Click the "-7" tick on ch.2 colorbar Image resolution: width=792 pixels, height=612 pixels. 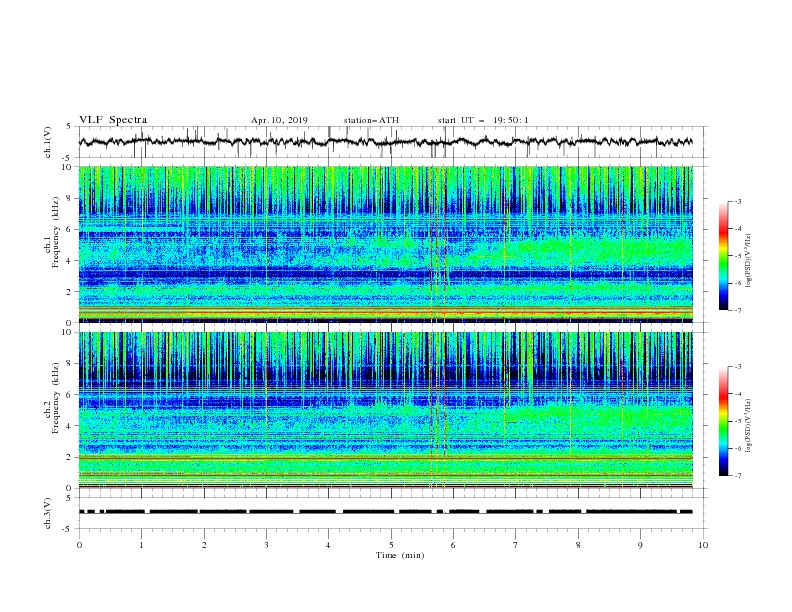(x=738, y=475)
